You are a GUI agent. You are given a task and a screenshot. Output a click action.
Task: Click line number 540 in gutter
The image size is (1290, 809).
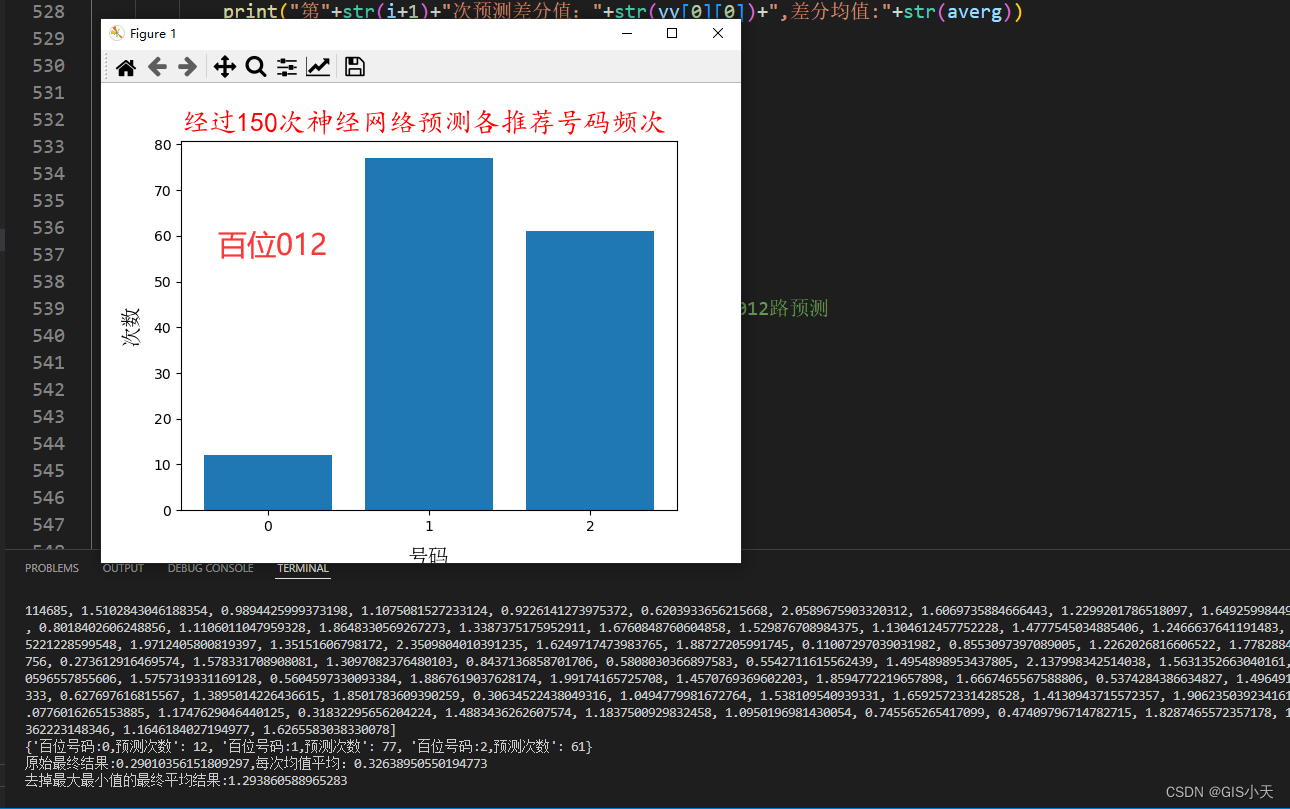click(49, 335)
